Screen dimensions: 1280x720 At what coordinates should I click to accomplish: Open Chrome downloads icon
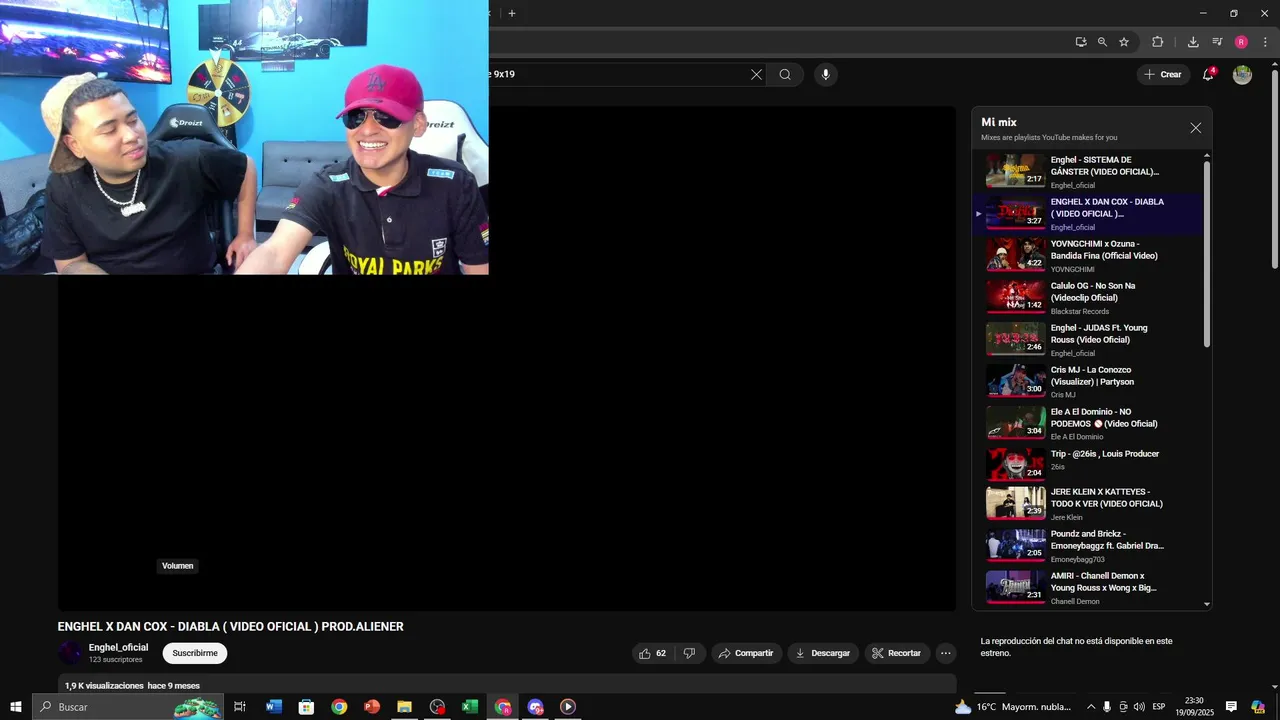click(x=1193, y=42)
